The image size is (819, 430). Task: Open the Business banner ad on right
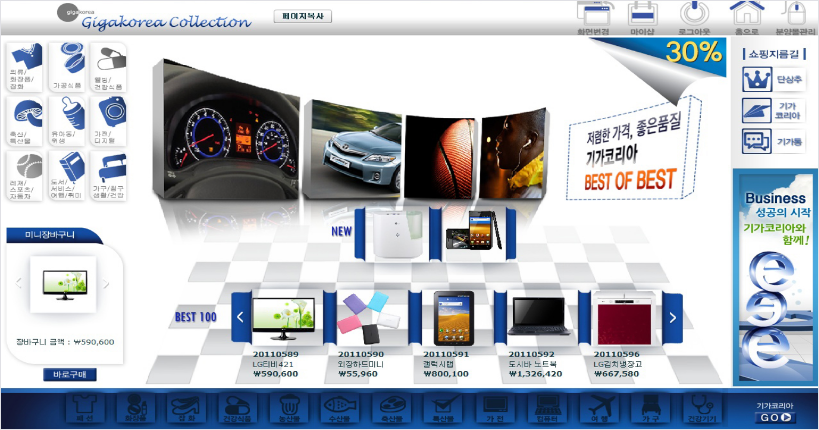pyautogui.click(x=775, y=277)
